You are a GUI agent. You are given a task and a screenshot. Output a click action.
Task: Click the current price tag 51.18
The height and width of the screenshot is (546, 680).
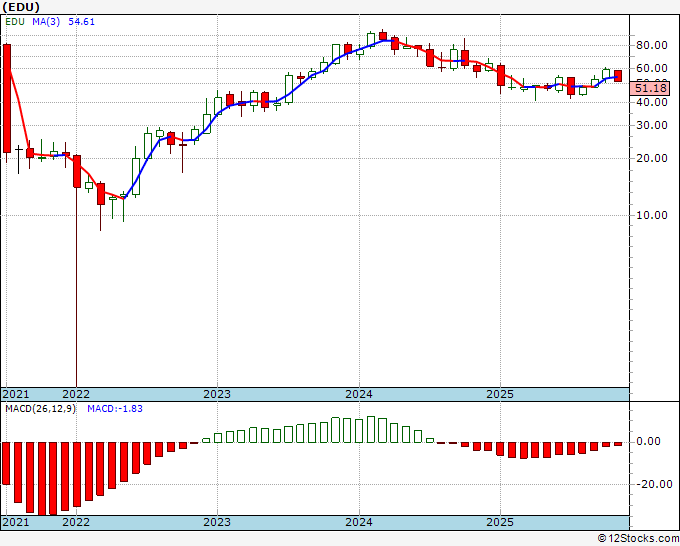pos(650,88)
